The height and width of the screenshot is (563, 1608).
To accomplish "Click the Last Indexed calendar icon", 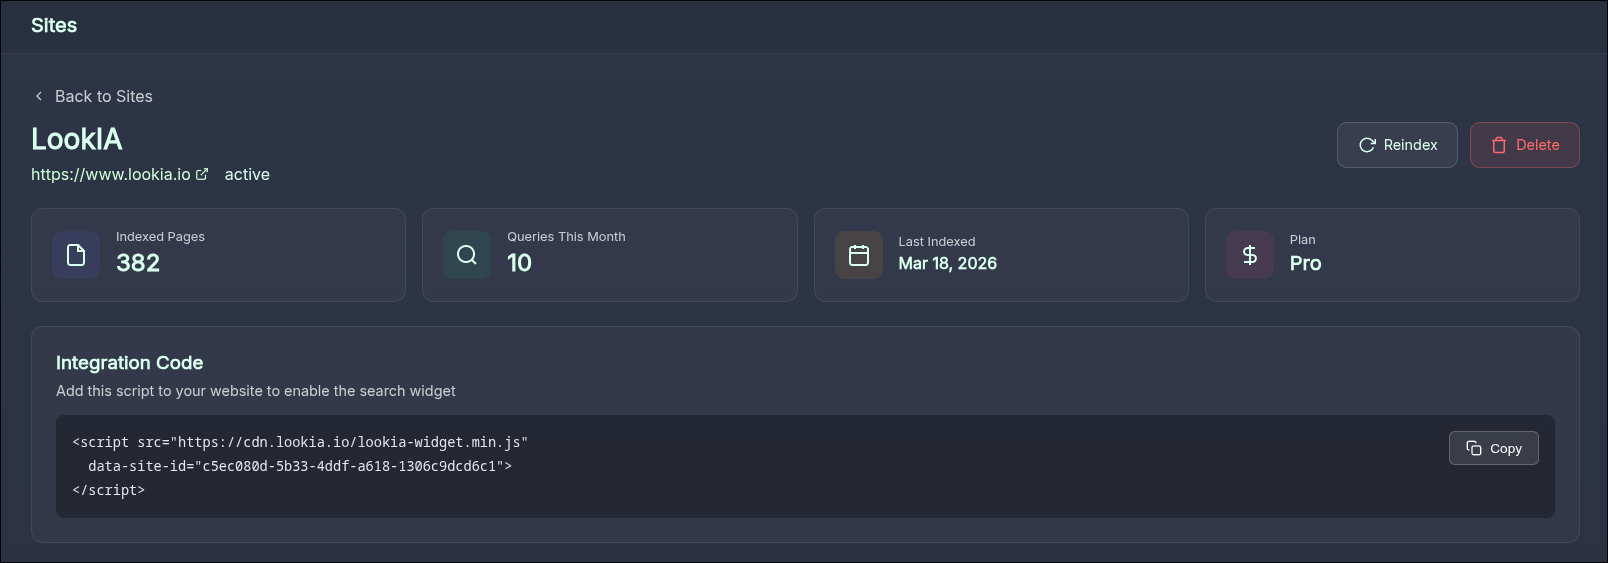I will (x=859, y=255).
